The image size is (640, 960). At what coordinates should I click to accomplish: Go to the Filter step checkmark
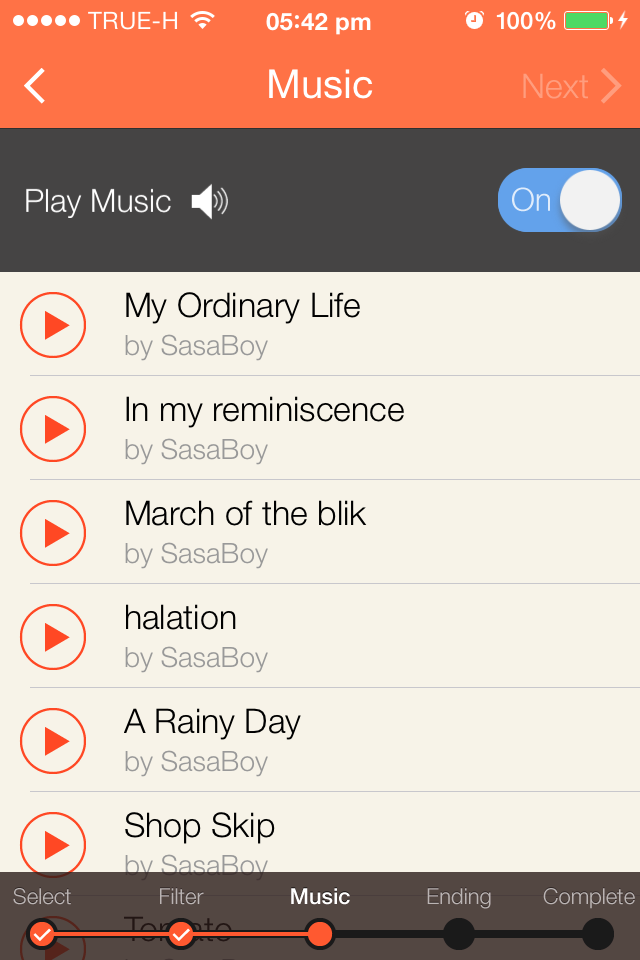tap(180, 934)
